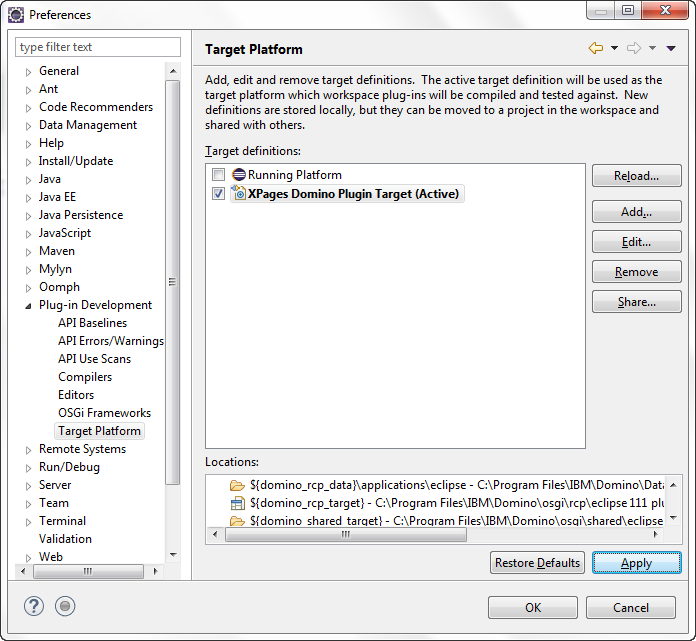The width and height of the screenshot is (696, 641).
Task: Open the back history dropdown arrow
Action: [x=614, y=48]
